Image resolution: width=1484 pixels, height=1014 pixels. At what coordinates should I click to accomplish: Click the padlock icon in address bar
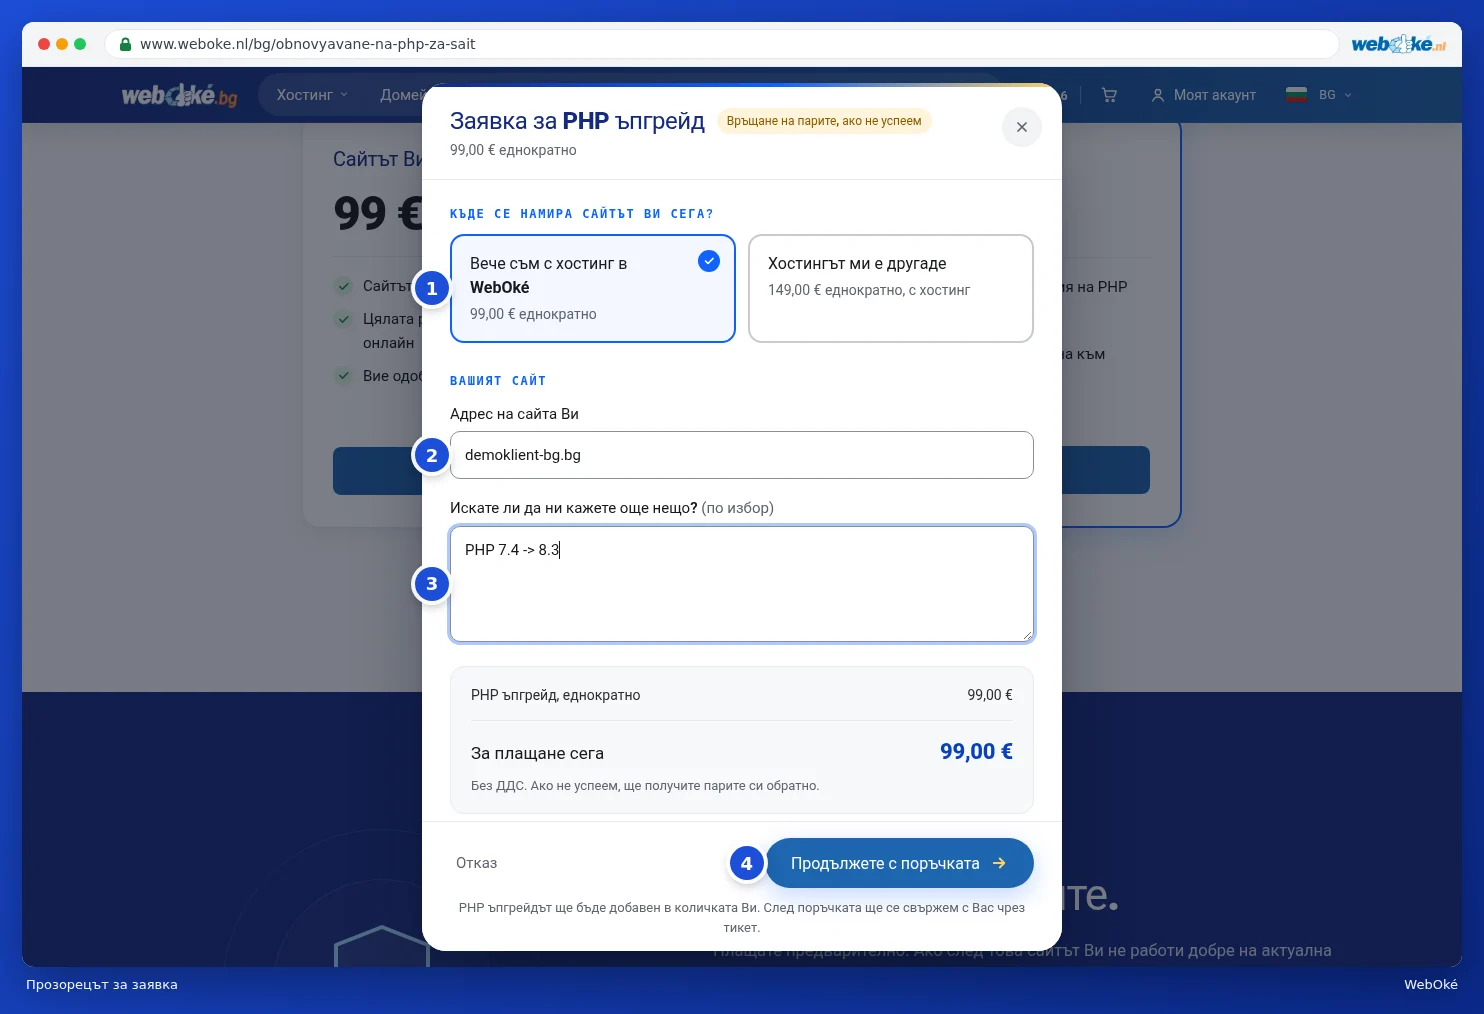click(125, 44)
